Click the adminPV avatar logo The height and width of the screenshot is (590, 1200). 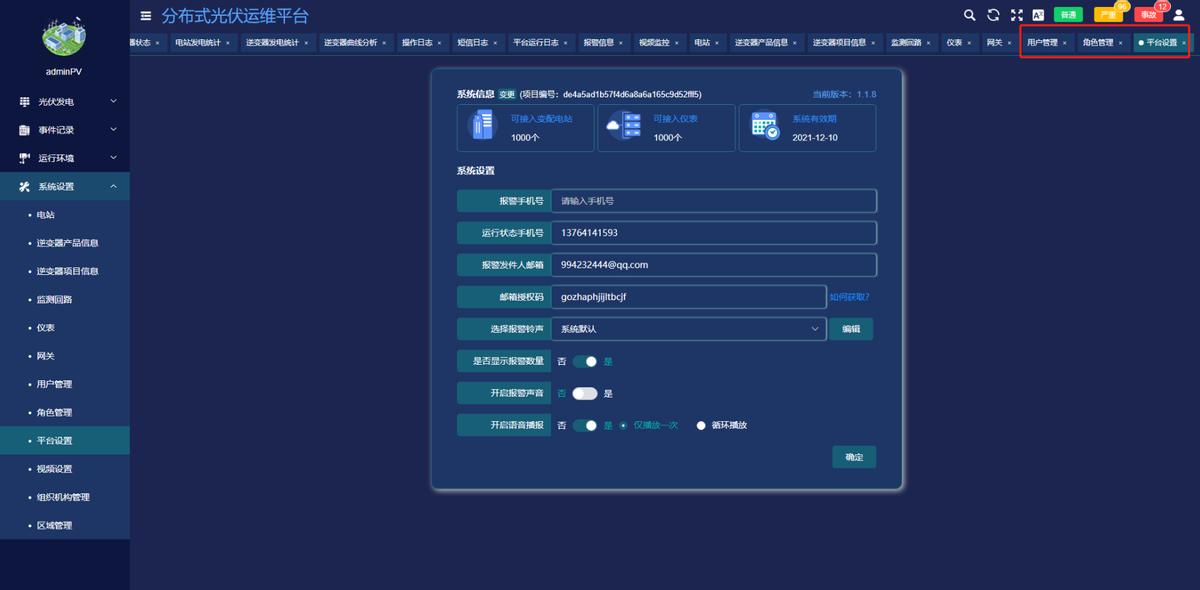click(x=64, y=36)
